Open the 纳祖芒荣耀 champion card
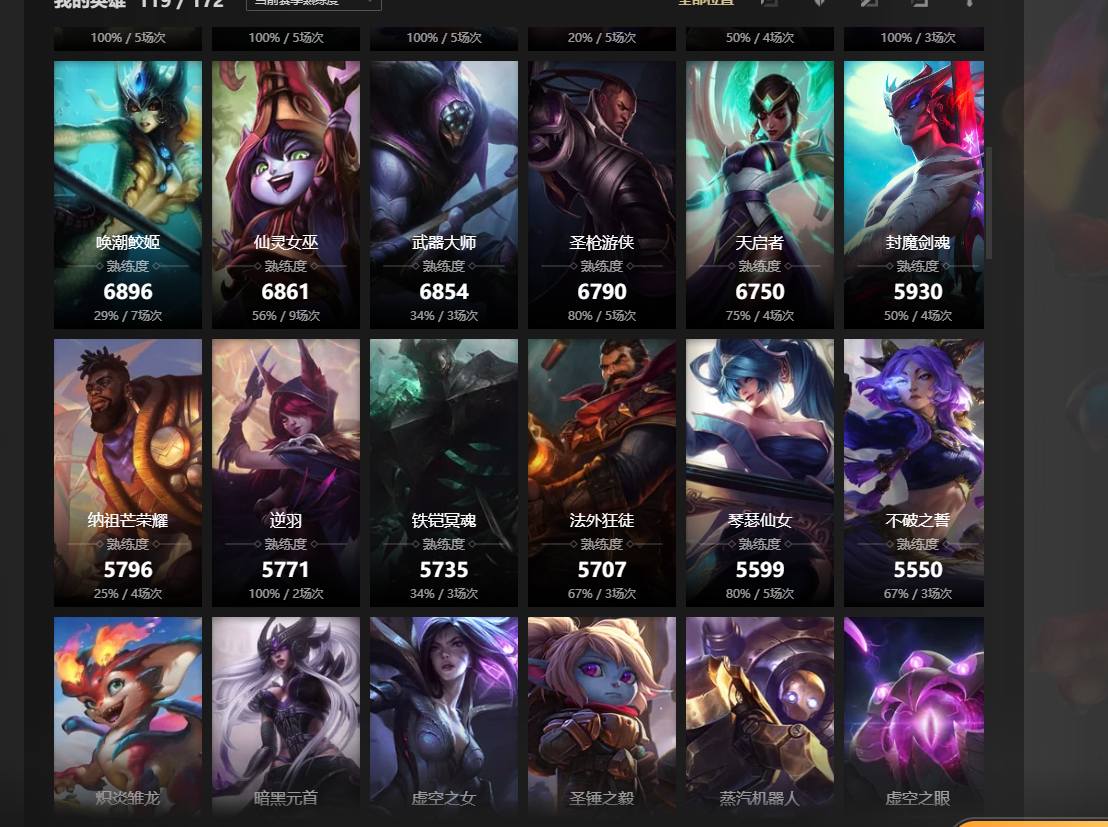 [128, 473]
